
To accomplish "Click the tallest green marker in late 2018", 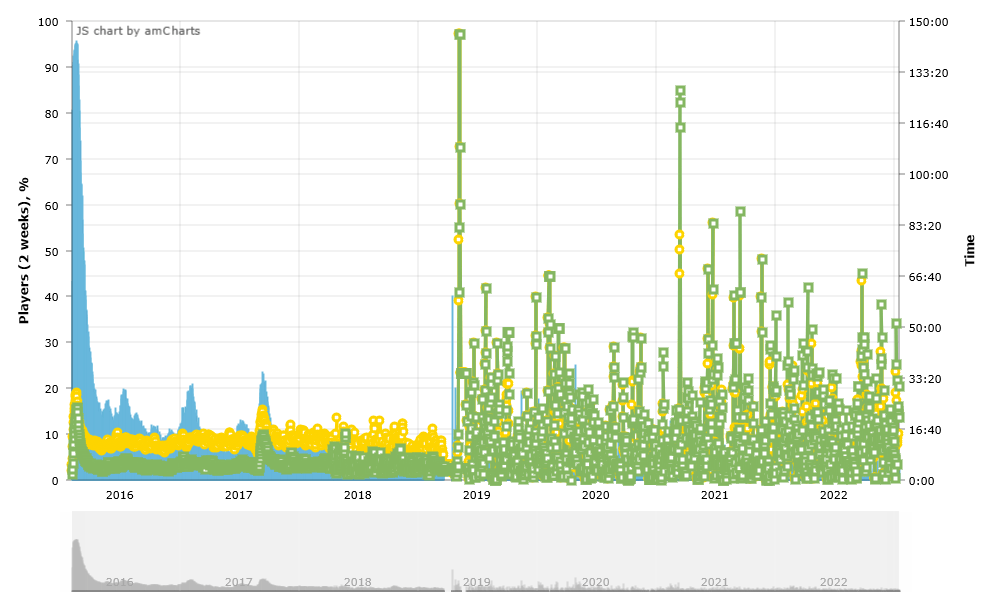I will pyautogui.click(x=460, y=34).
